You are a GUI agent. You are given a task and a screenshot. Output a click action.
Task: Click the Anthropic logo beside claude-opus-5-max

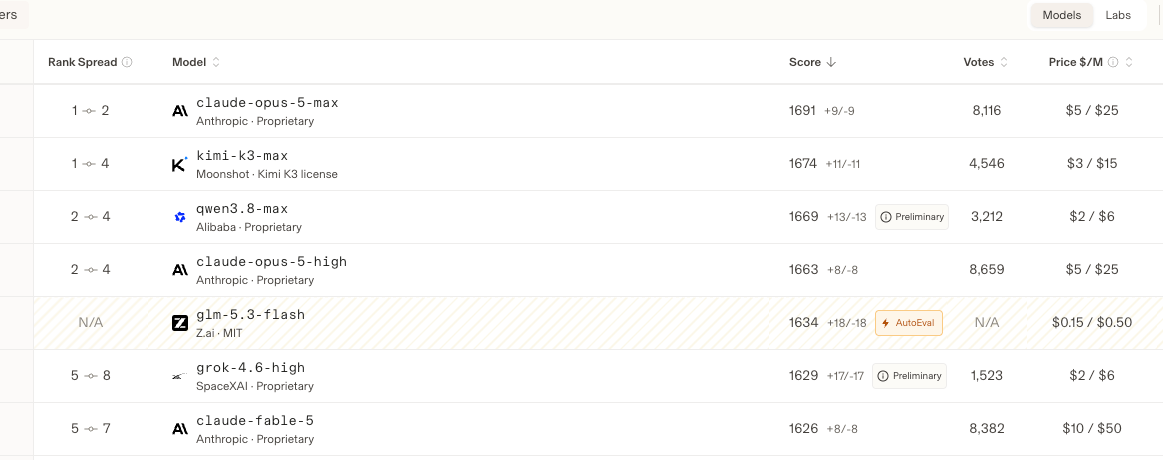pyautogui.click(x=179, y=111)
